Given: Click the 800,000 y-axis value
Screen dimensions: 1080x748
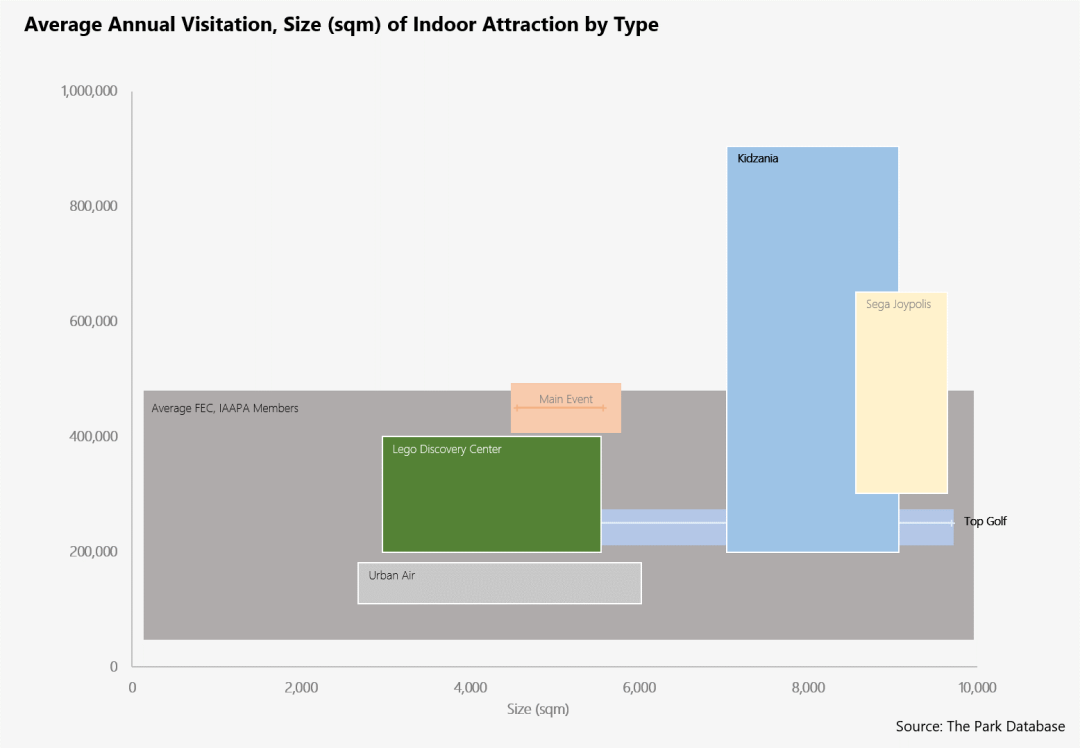Looking at the screenshot, I should pyautogui.click(x=93, y=206).
